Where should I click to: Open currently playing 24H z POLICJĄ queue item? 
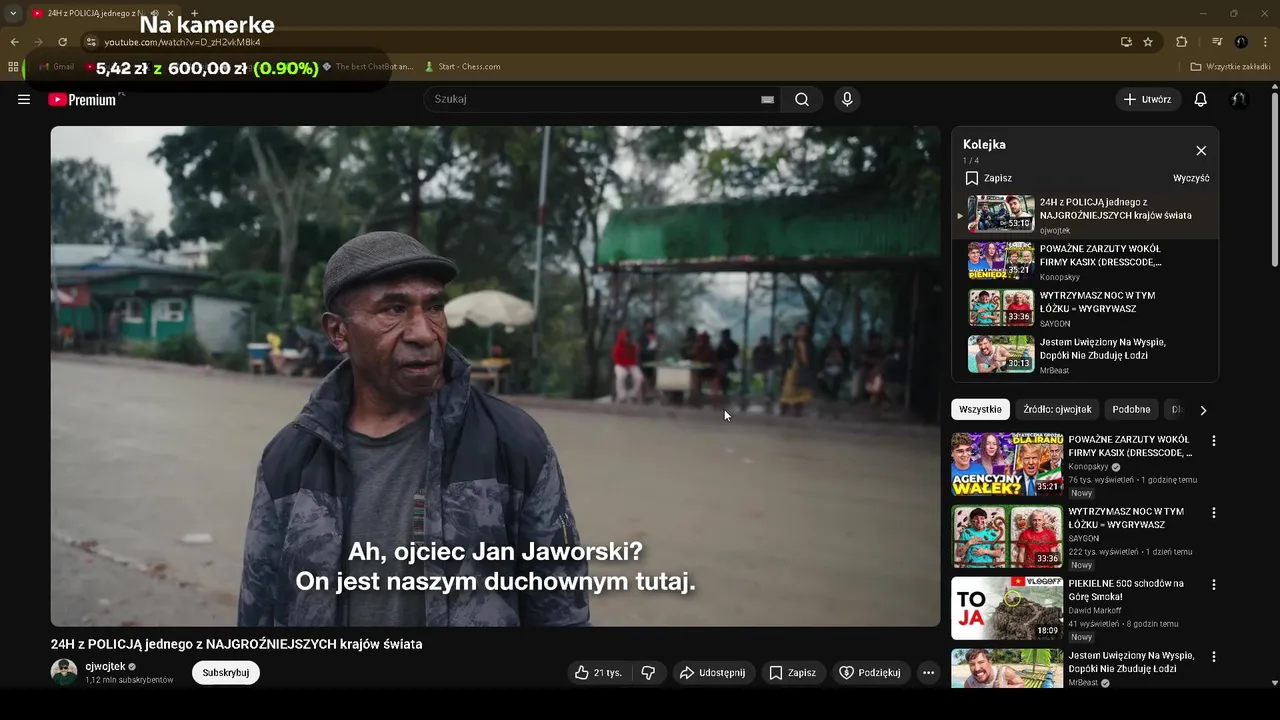coord(1086,214)
